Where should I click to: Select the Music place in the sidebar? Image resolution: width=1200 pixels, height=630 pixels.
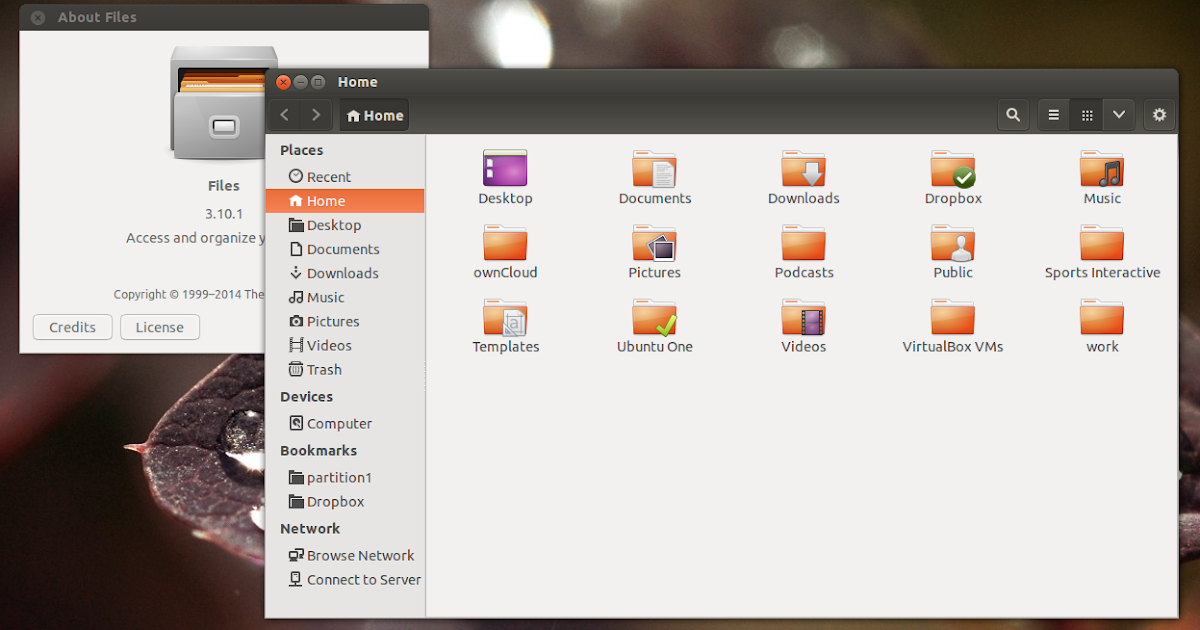[x=326, y=297]
